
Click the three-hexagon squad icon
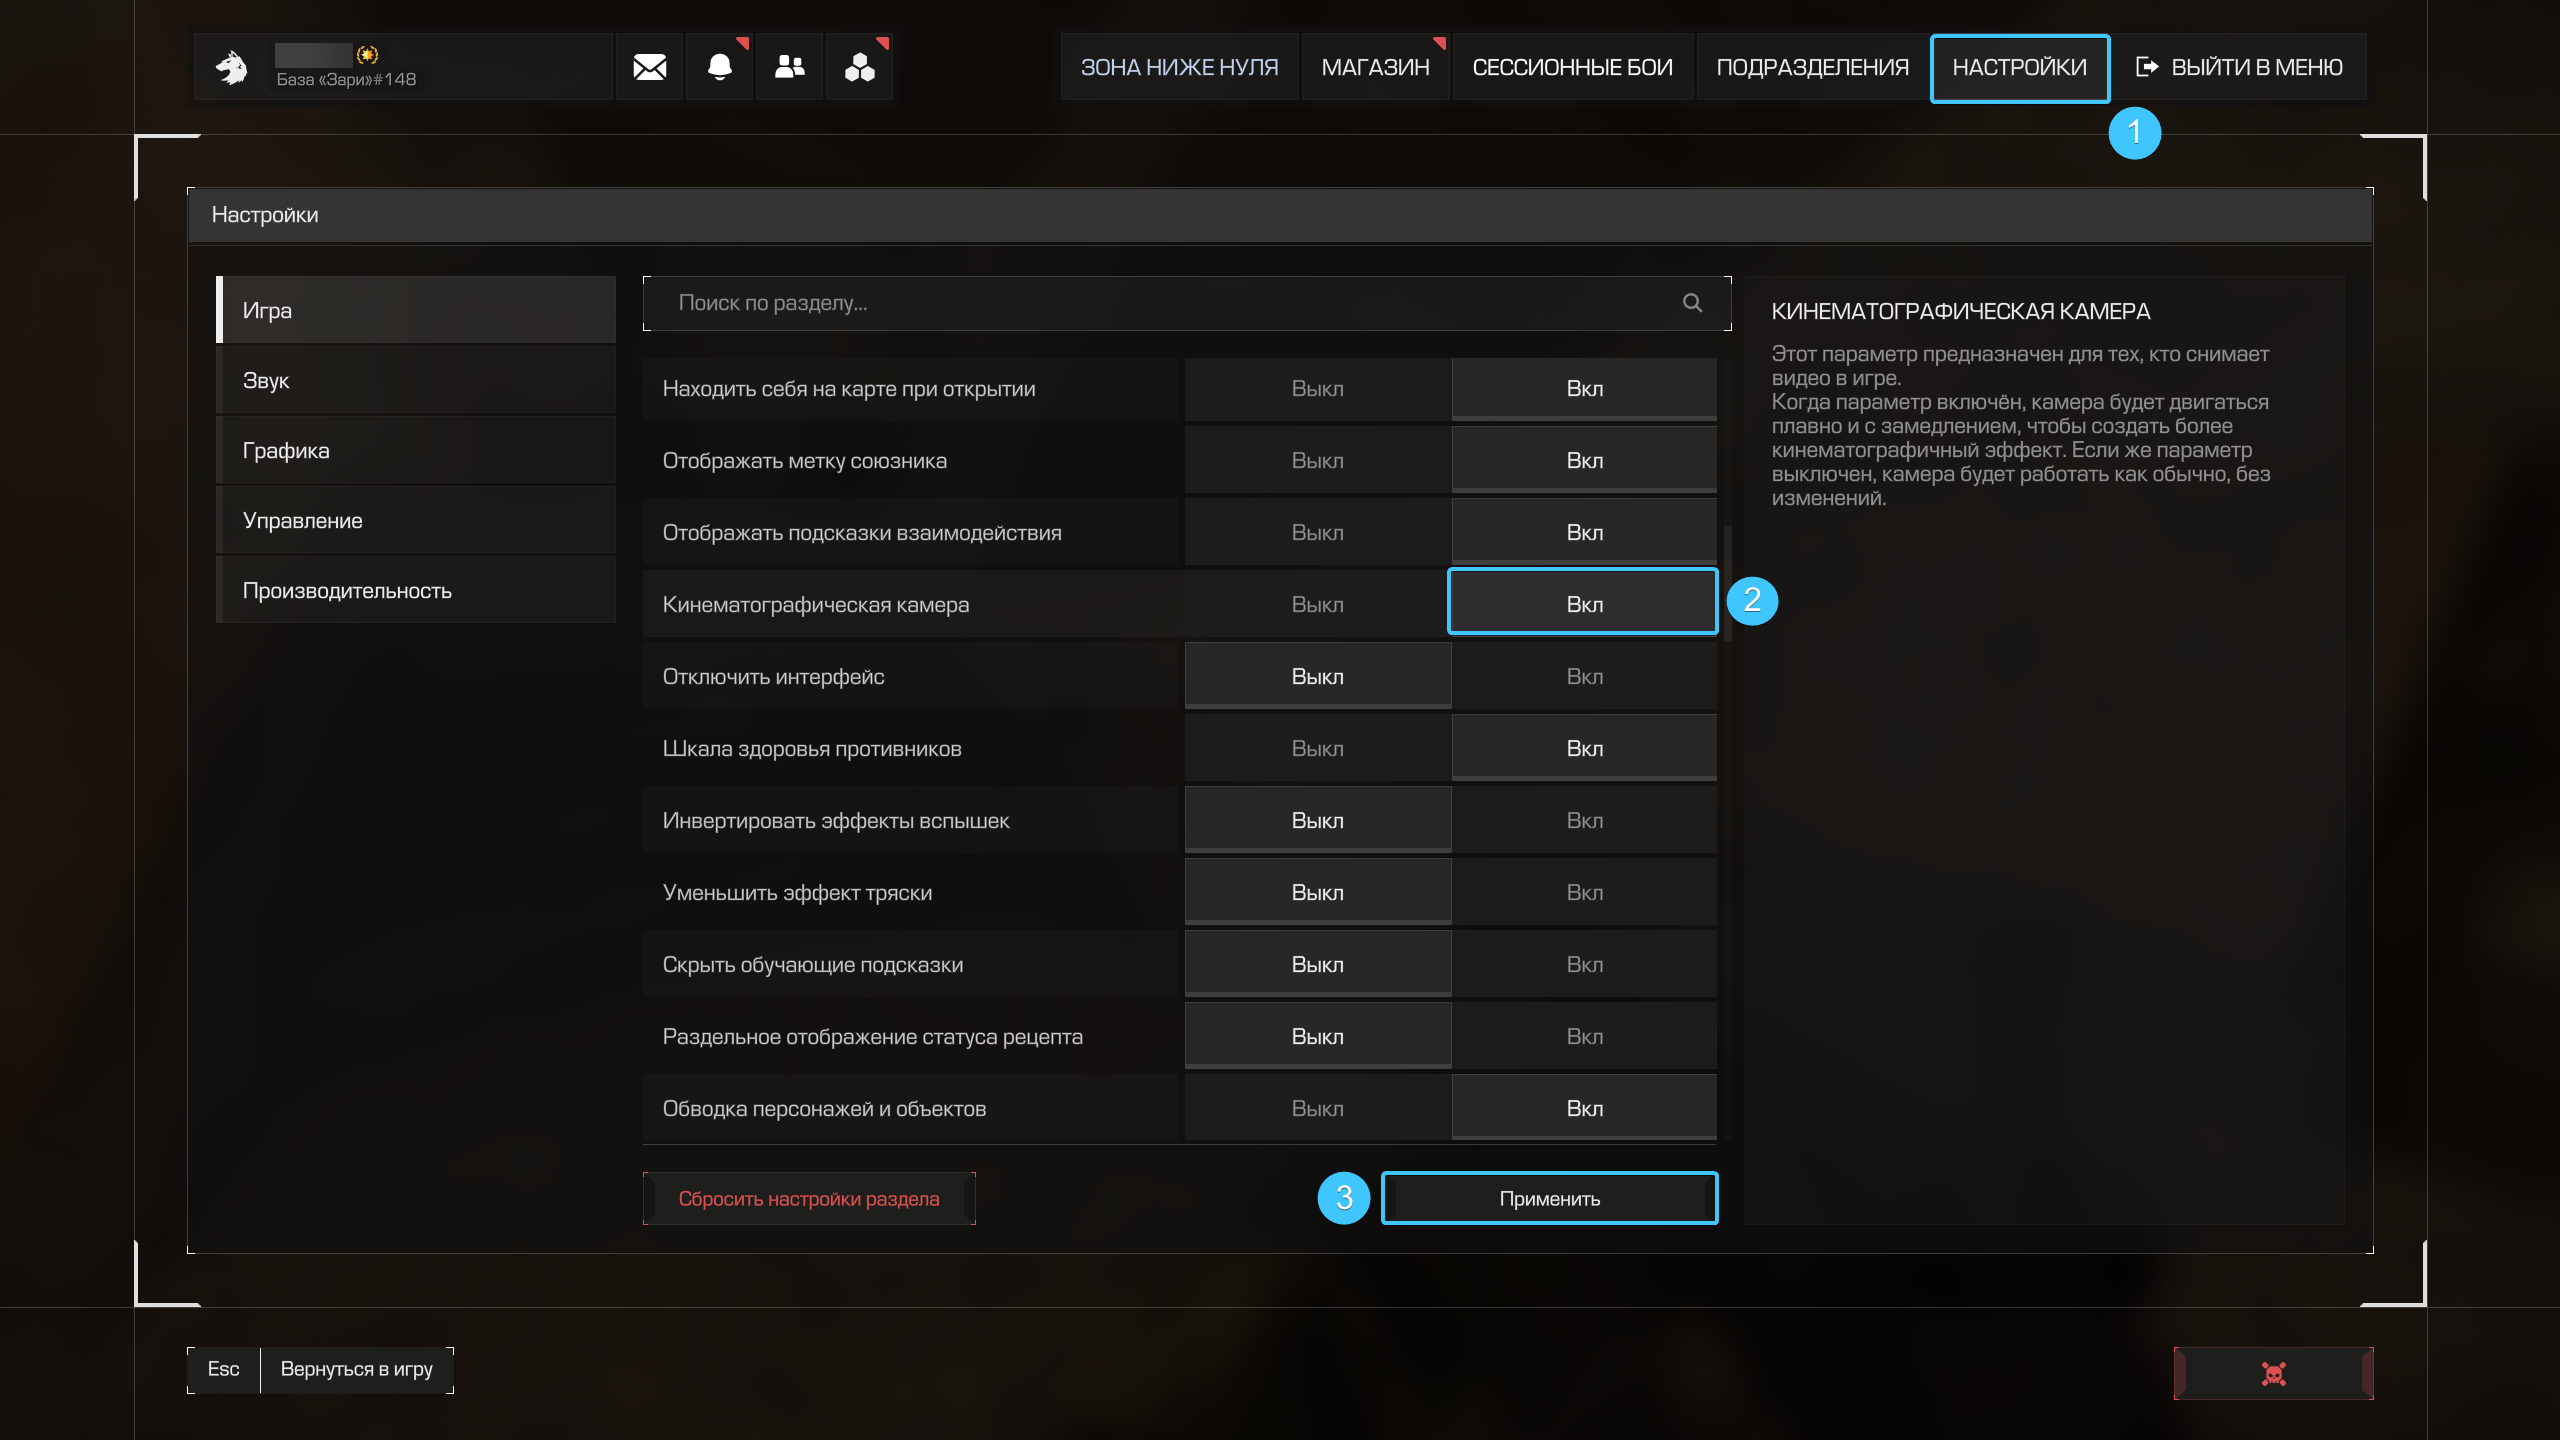pos(859,67)
